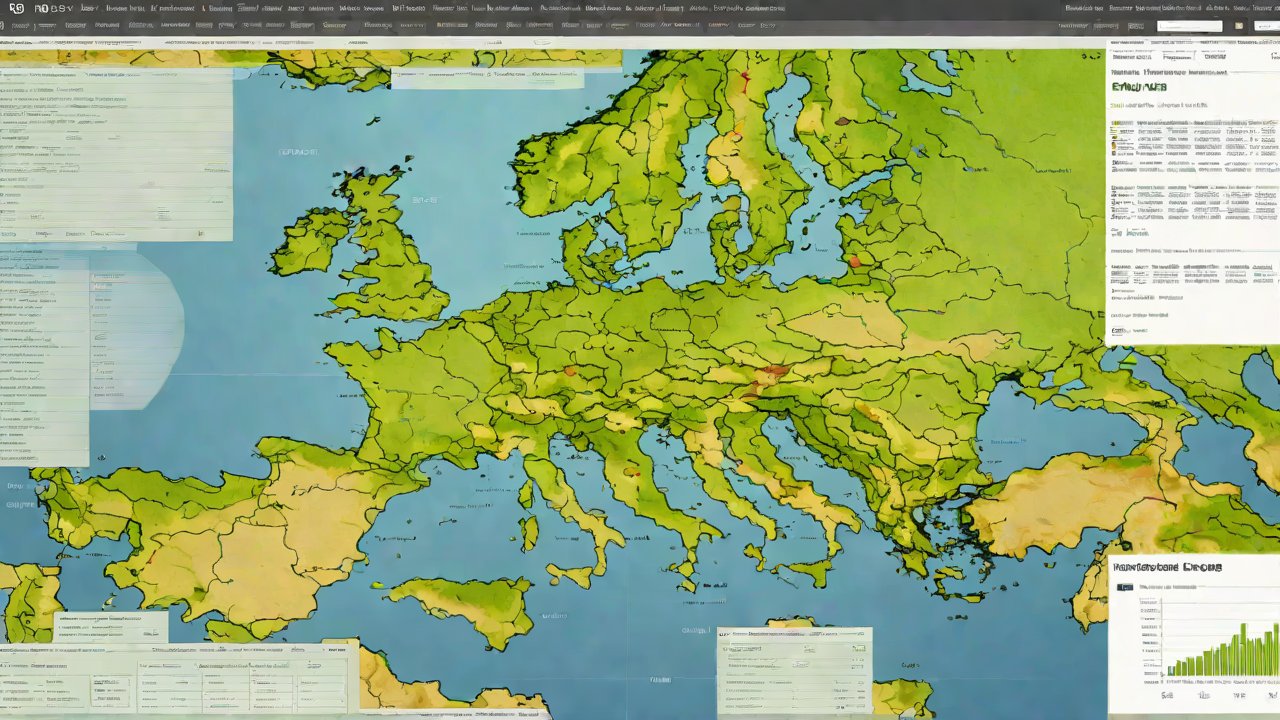This screenshot has width=1280, height=720.
Task: Select the dark marker icon in northern Russia
Action: point(841,121)
